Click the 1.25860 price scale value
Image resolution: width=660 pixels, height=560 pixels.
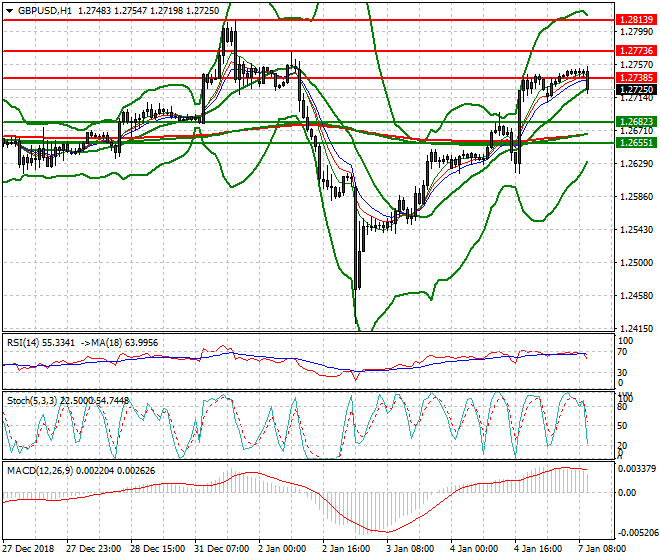637,197
